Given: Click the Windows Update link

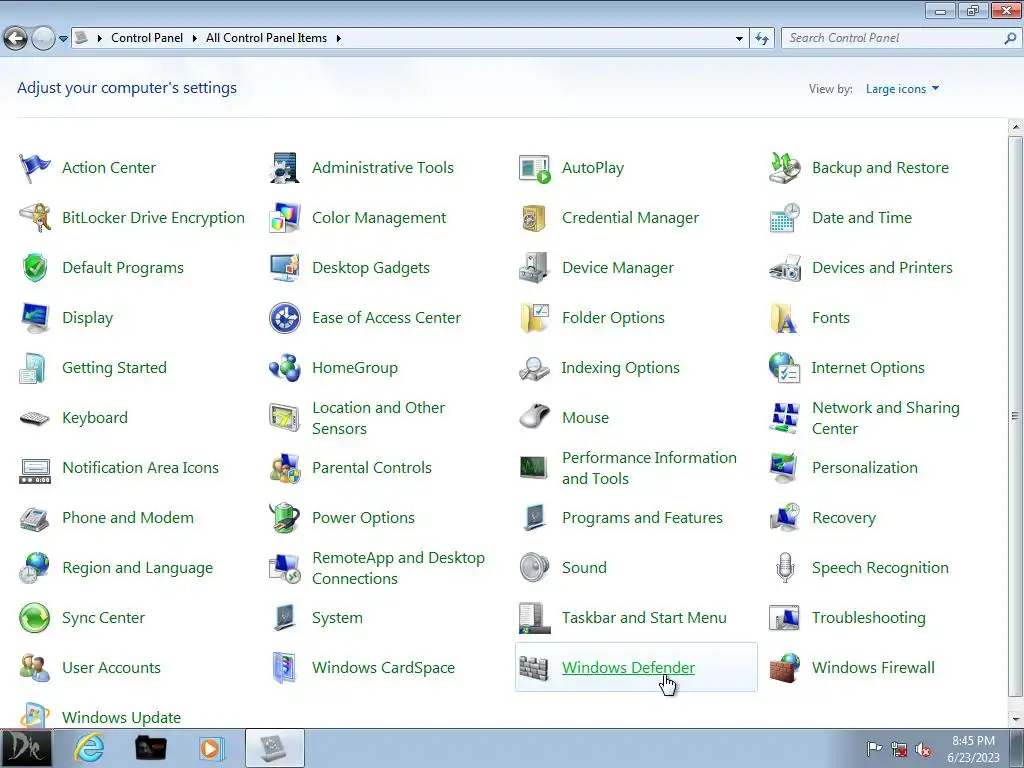Looking at the screenshot, I should coord(121,718).
